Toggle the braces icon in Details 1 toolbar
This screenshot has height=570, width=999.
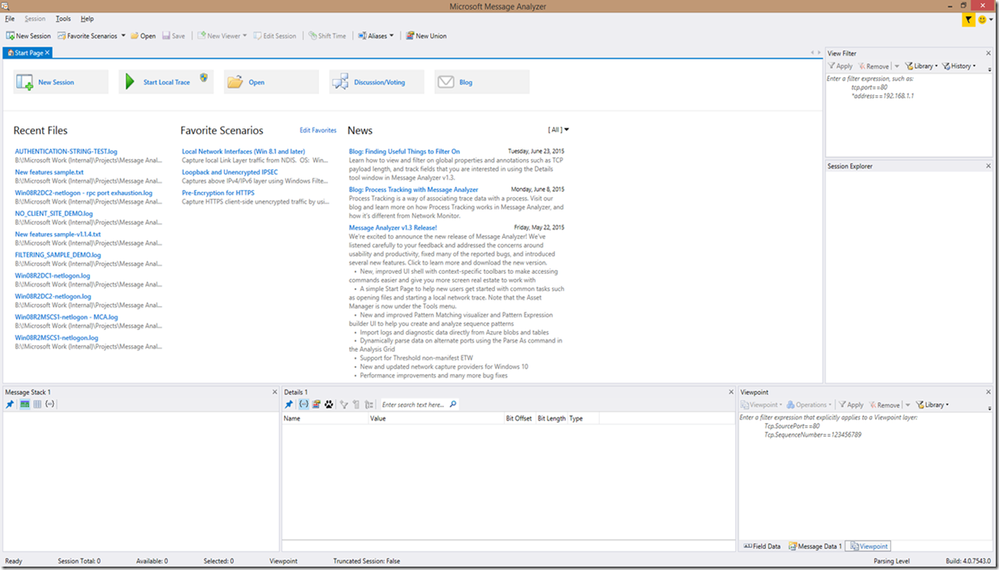303,404
